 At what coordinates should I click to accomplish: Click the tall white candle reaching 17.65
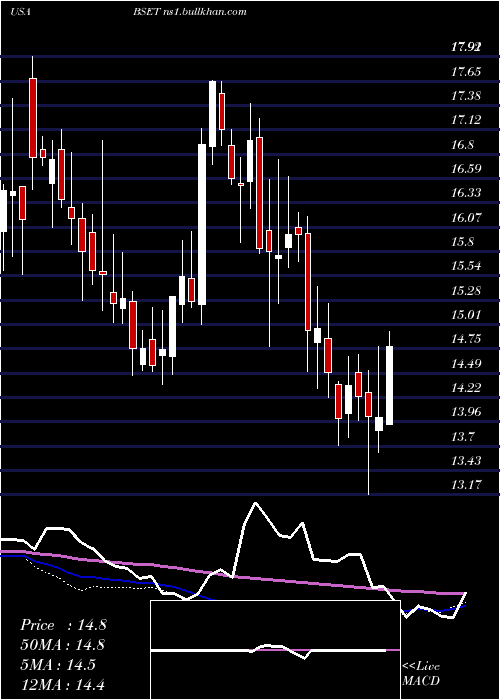(x=212, y=113)
